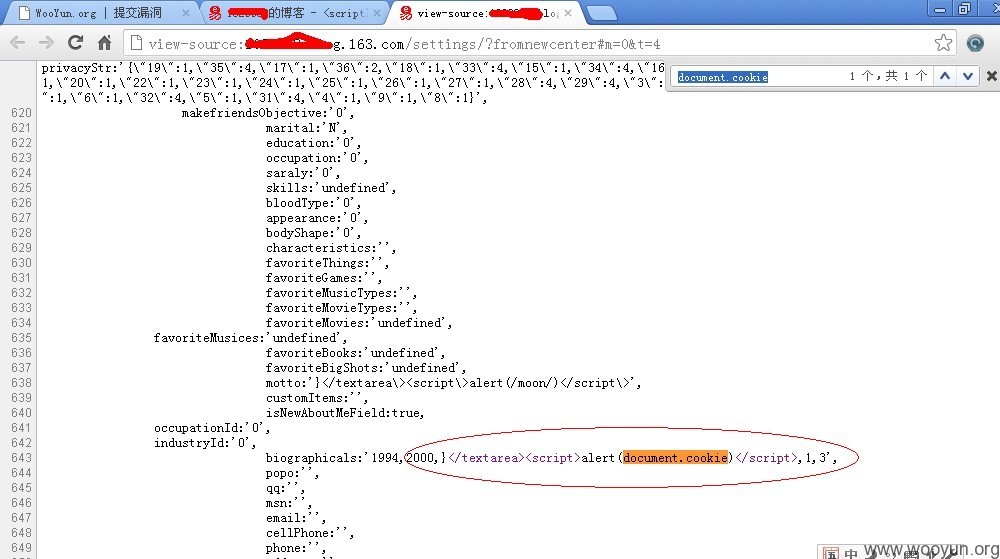Click the bloodType:'0' line
1000x559 pixels.
coord(313,203)
